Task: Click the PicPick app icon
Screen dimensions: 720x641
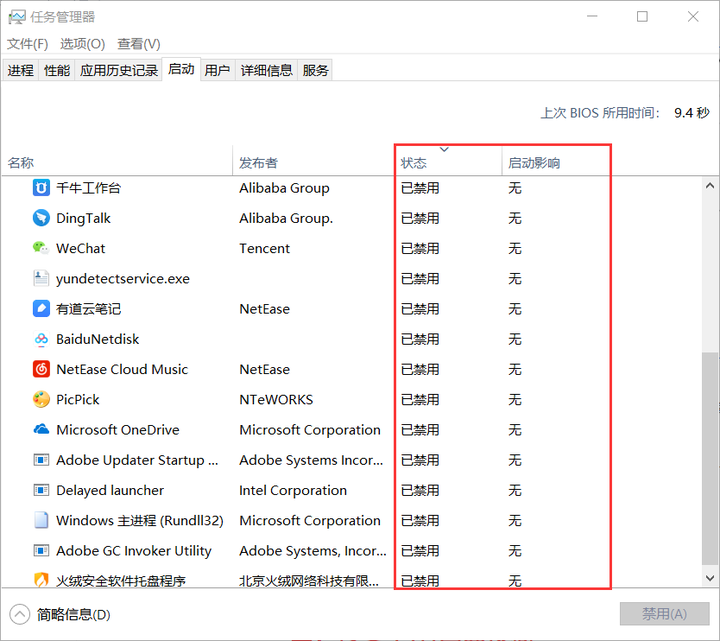Action: pos(41,399)
